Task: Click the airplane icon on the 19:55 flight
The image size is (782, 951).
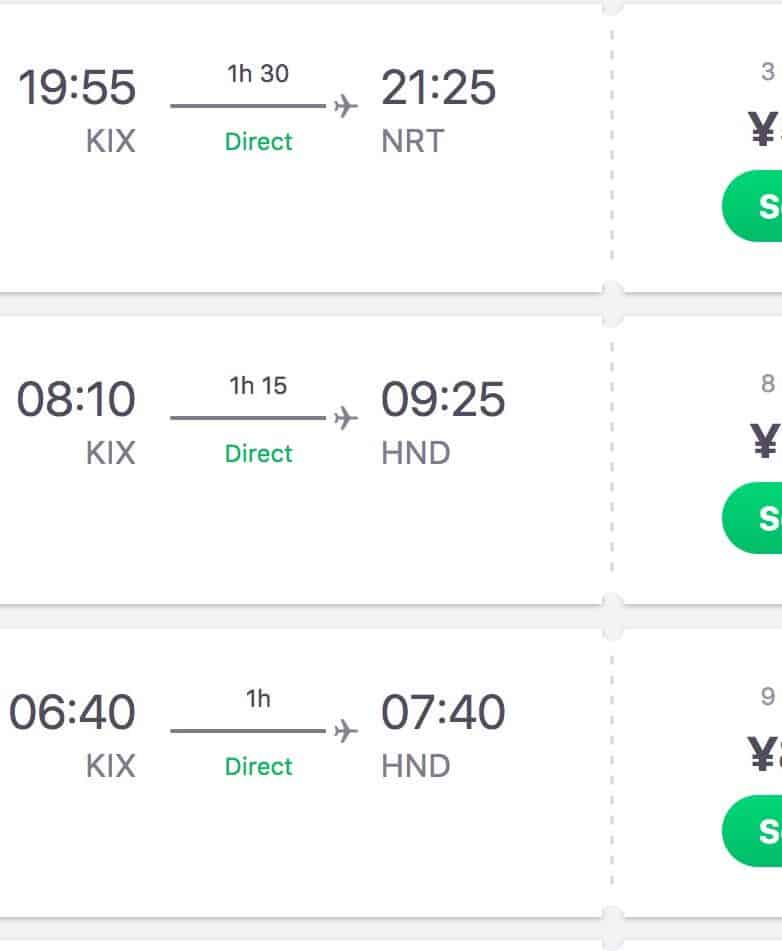Action: (345, 105)
